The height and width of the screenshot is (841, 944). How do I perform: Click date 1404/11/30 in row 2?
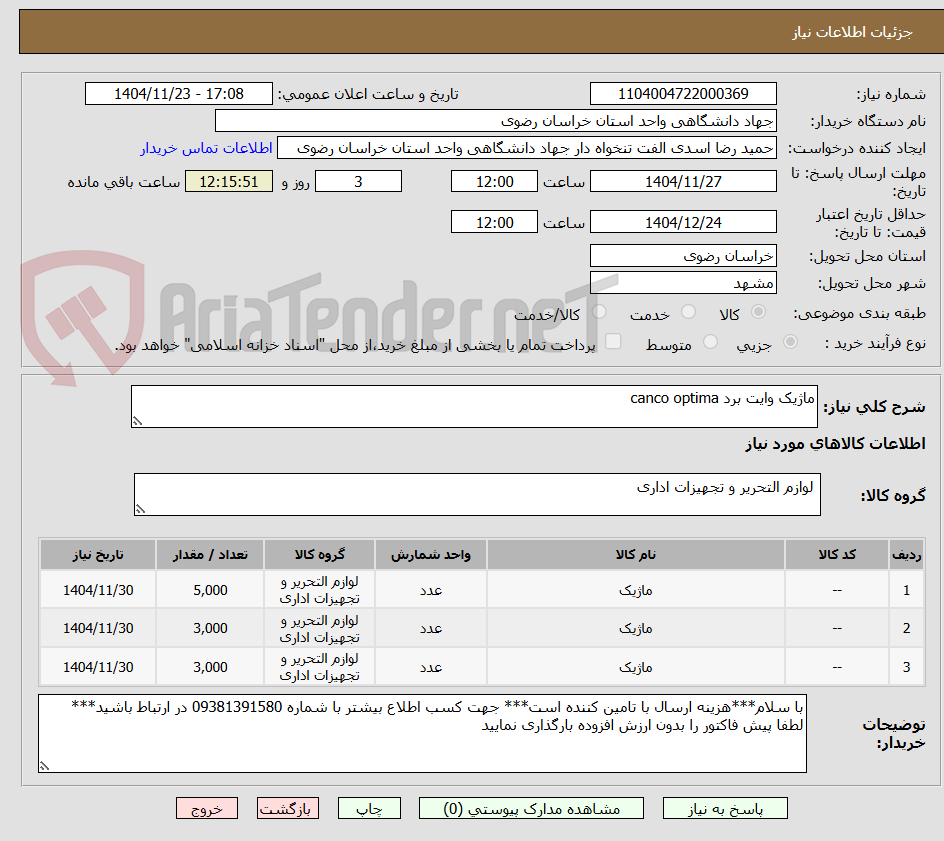[98, 628]
